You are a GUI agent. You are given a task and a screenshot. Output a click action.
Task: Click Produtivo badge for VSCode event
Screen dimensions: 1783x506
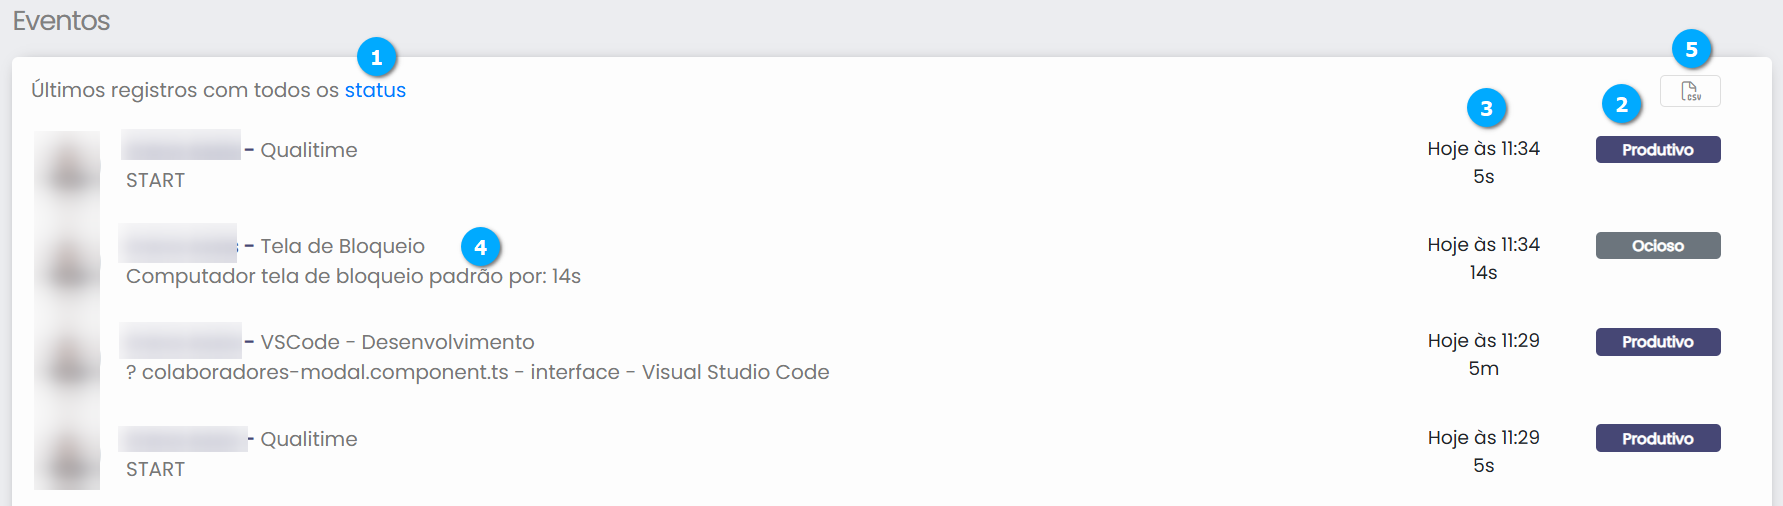click(1657, 342)
